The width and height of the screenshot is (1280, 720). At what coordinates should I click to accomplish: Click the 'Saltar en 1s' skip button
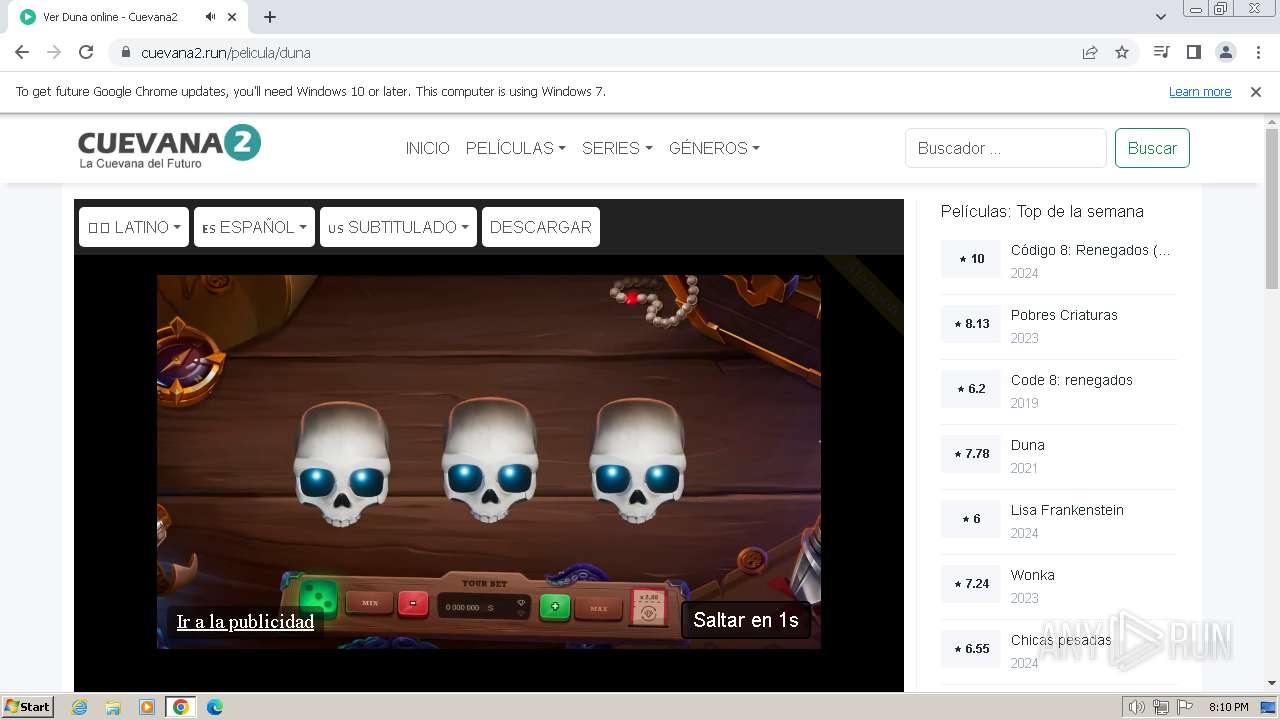[x=746, y=620]
